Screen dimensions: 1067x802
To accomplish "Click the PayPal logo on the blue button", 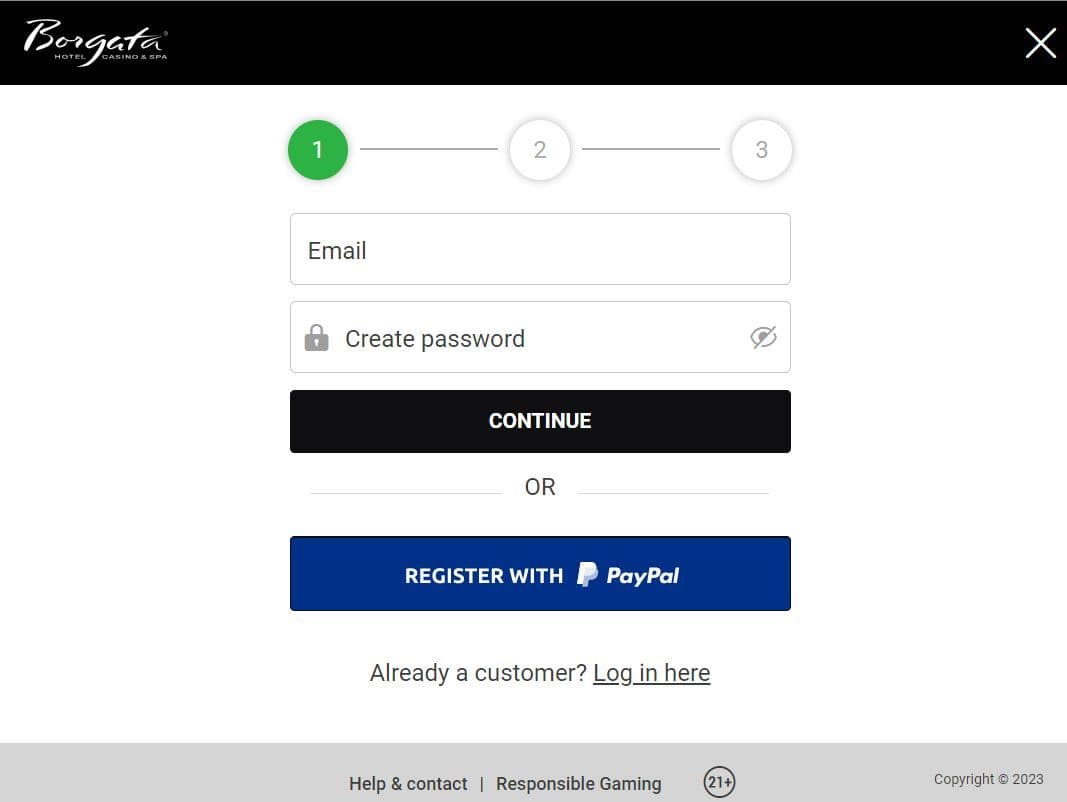I will [x=627, y=574].
